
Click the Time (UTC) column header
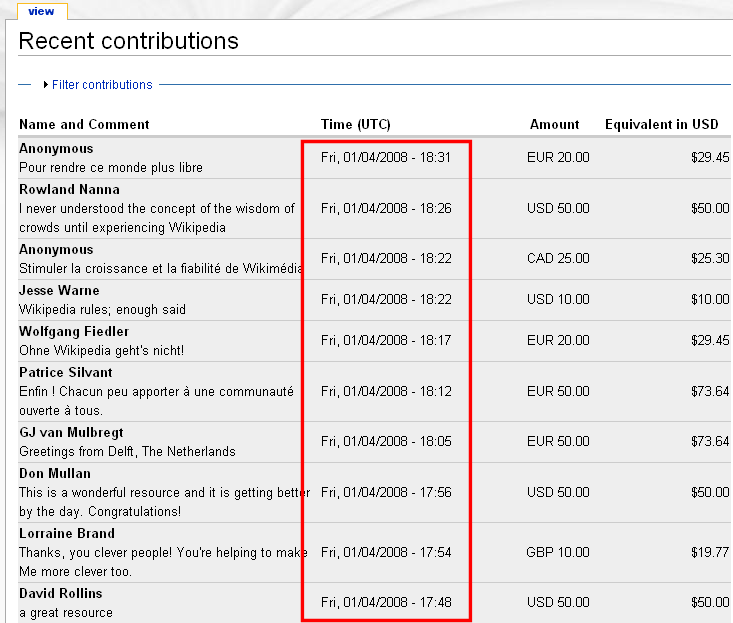[x=355, y=124]
